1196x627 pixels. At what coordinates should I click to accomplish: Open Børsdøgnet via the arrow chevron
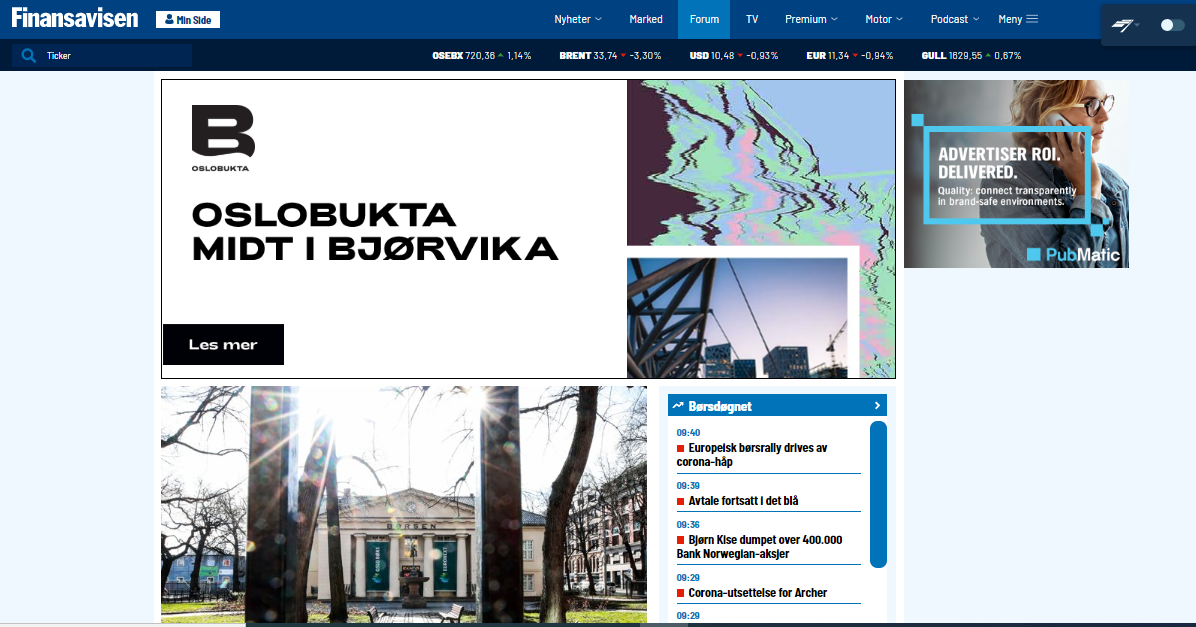point(877,406)
